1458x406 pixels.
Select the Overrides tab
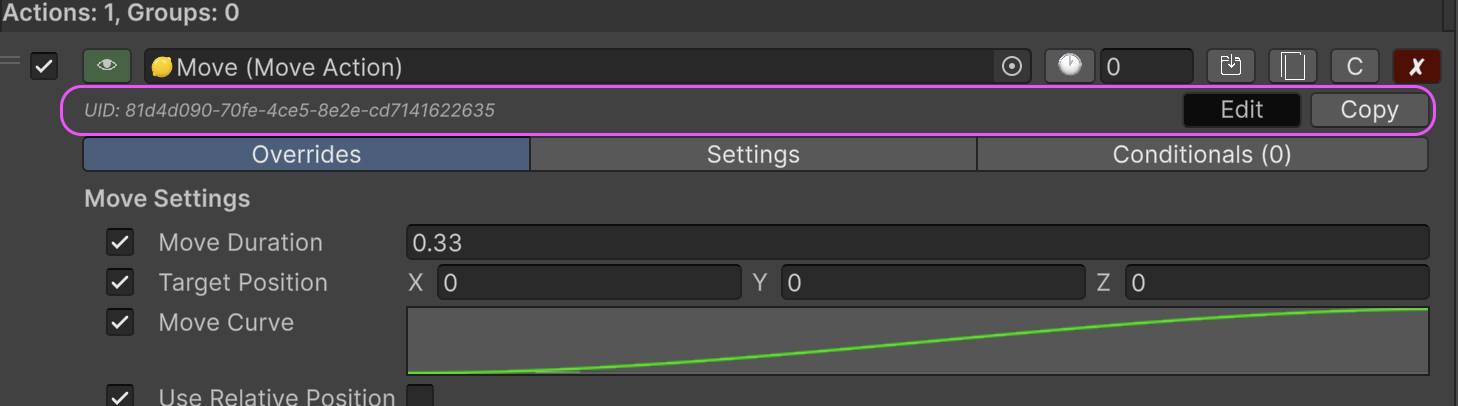tap(306, 155)
